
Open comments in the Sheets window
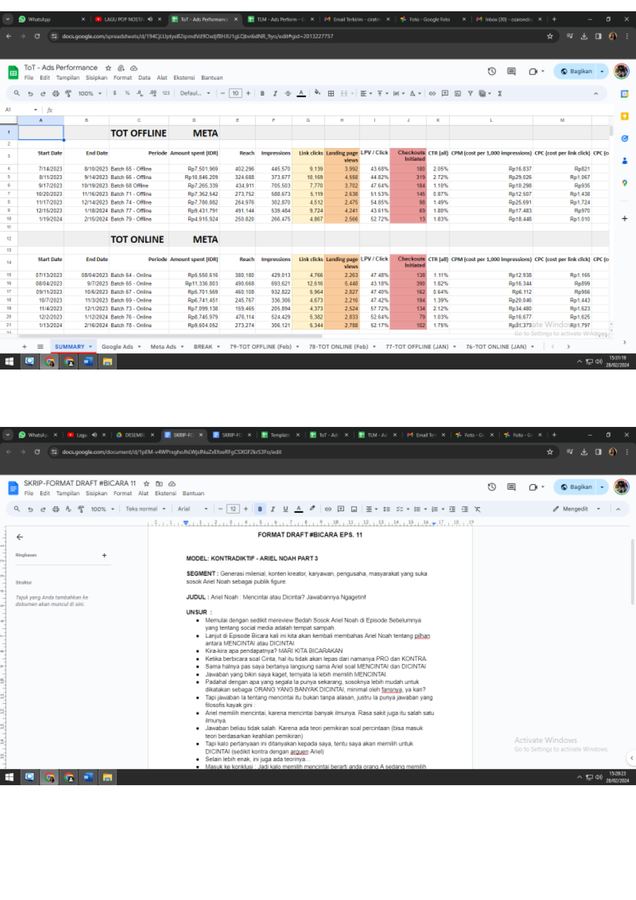(x=511, y=71)
